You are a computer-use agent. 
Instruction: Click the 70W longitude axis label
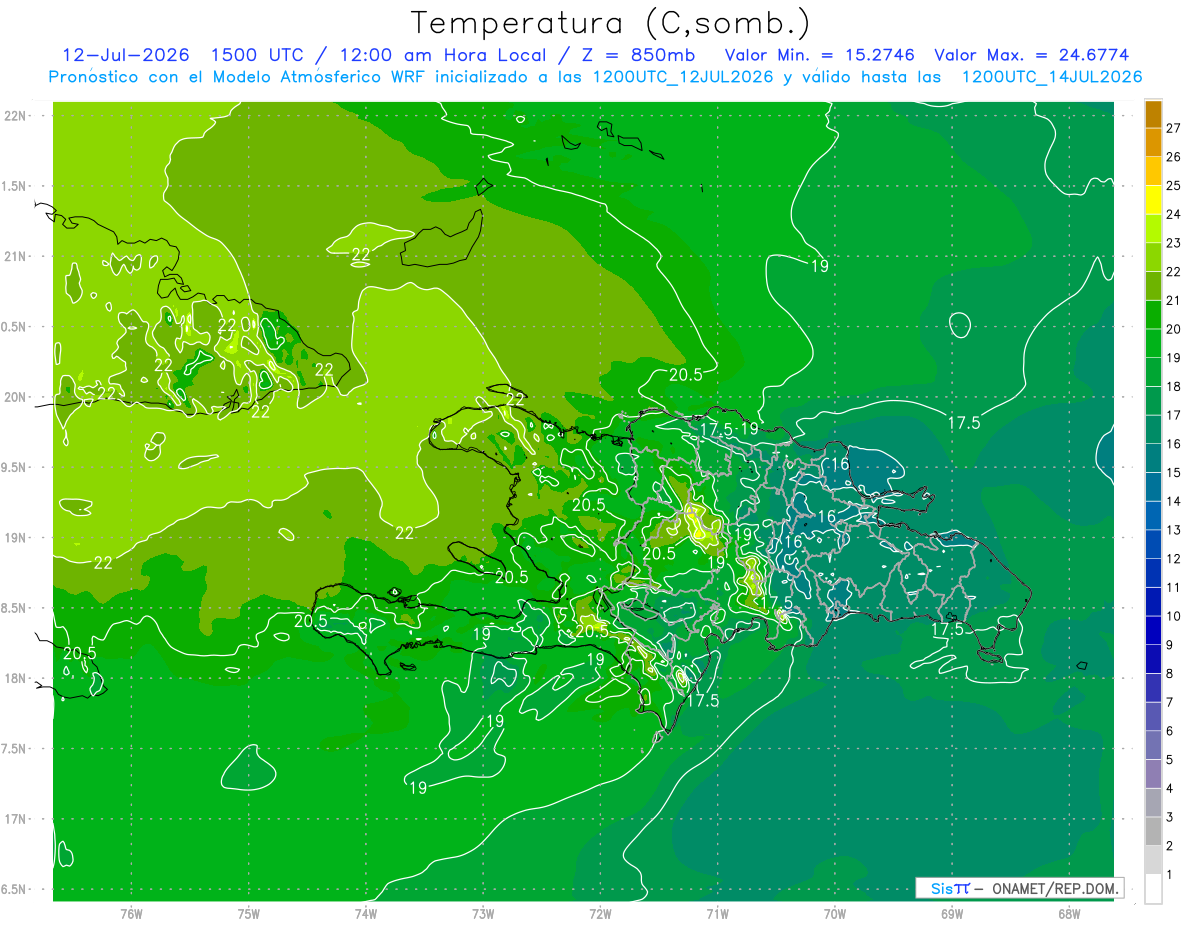(835, 914)
